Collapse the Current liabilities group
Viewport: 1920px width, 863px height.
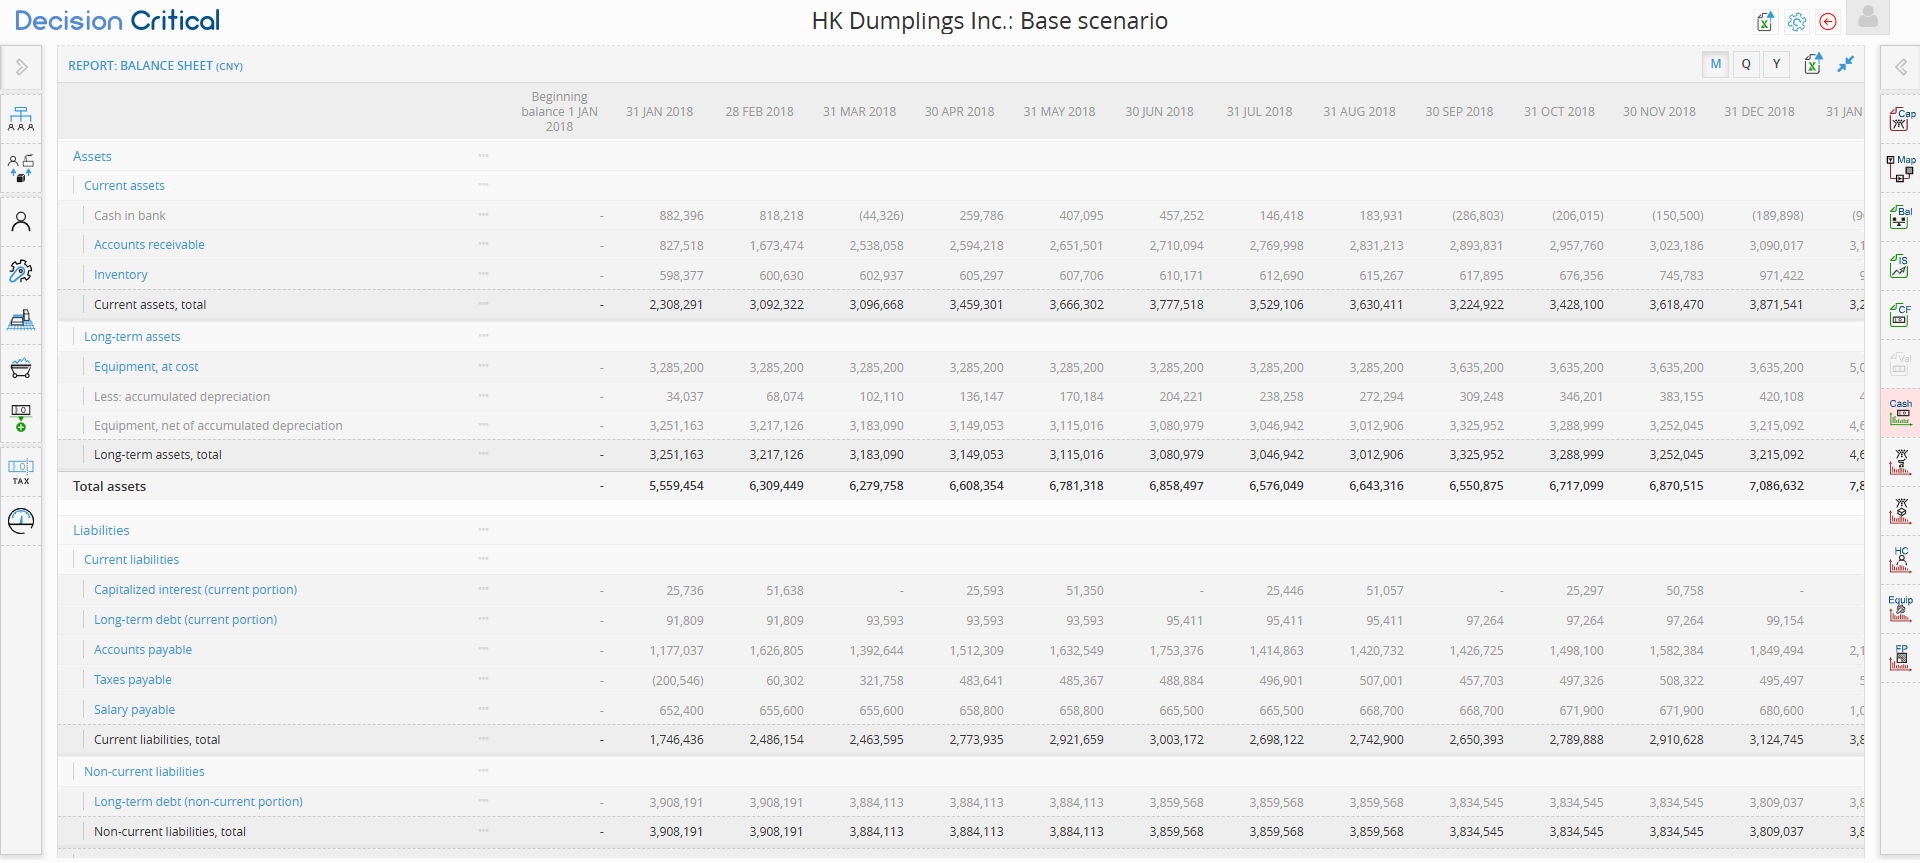(x=131, y=559)
